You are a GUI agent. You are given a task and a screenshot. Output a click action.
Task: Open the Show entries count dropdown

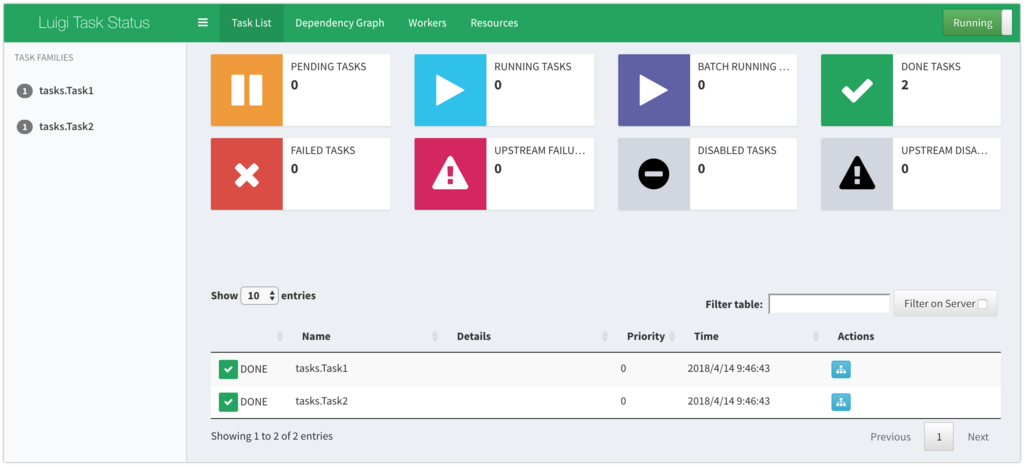click(260, 296)
